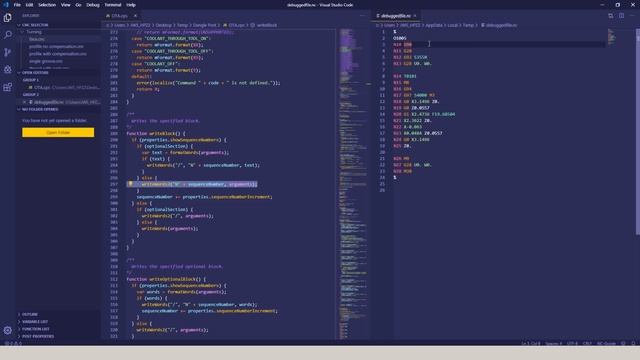The image size is (640, 360).
Task: Click the NC language mode in the status bar
Action: 606,343
